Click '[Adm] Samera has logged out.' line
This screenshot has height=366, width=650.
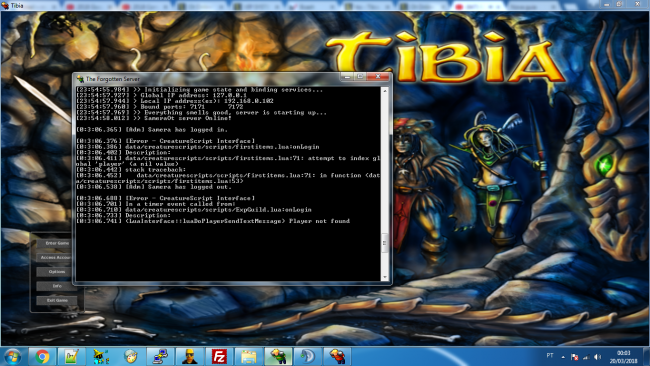click(153, 187)
